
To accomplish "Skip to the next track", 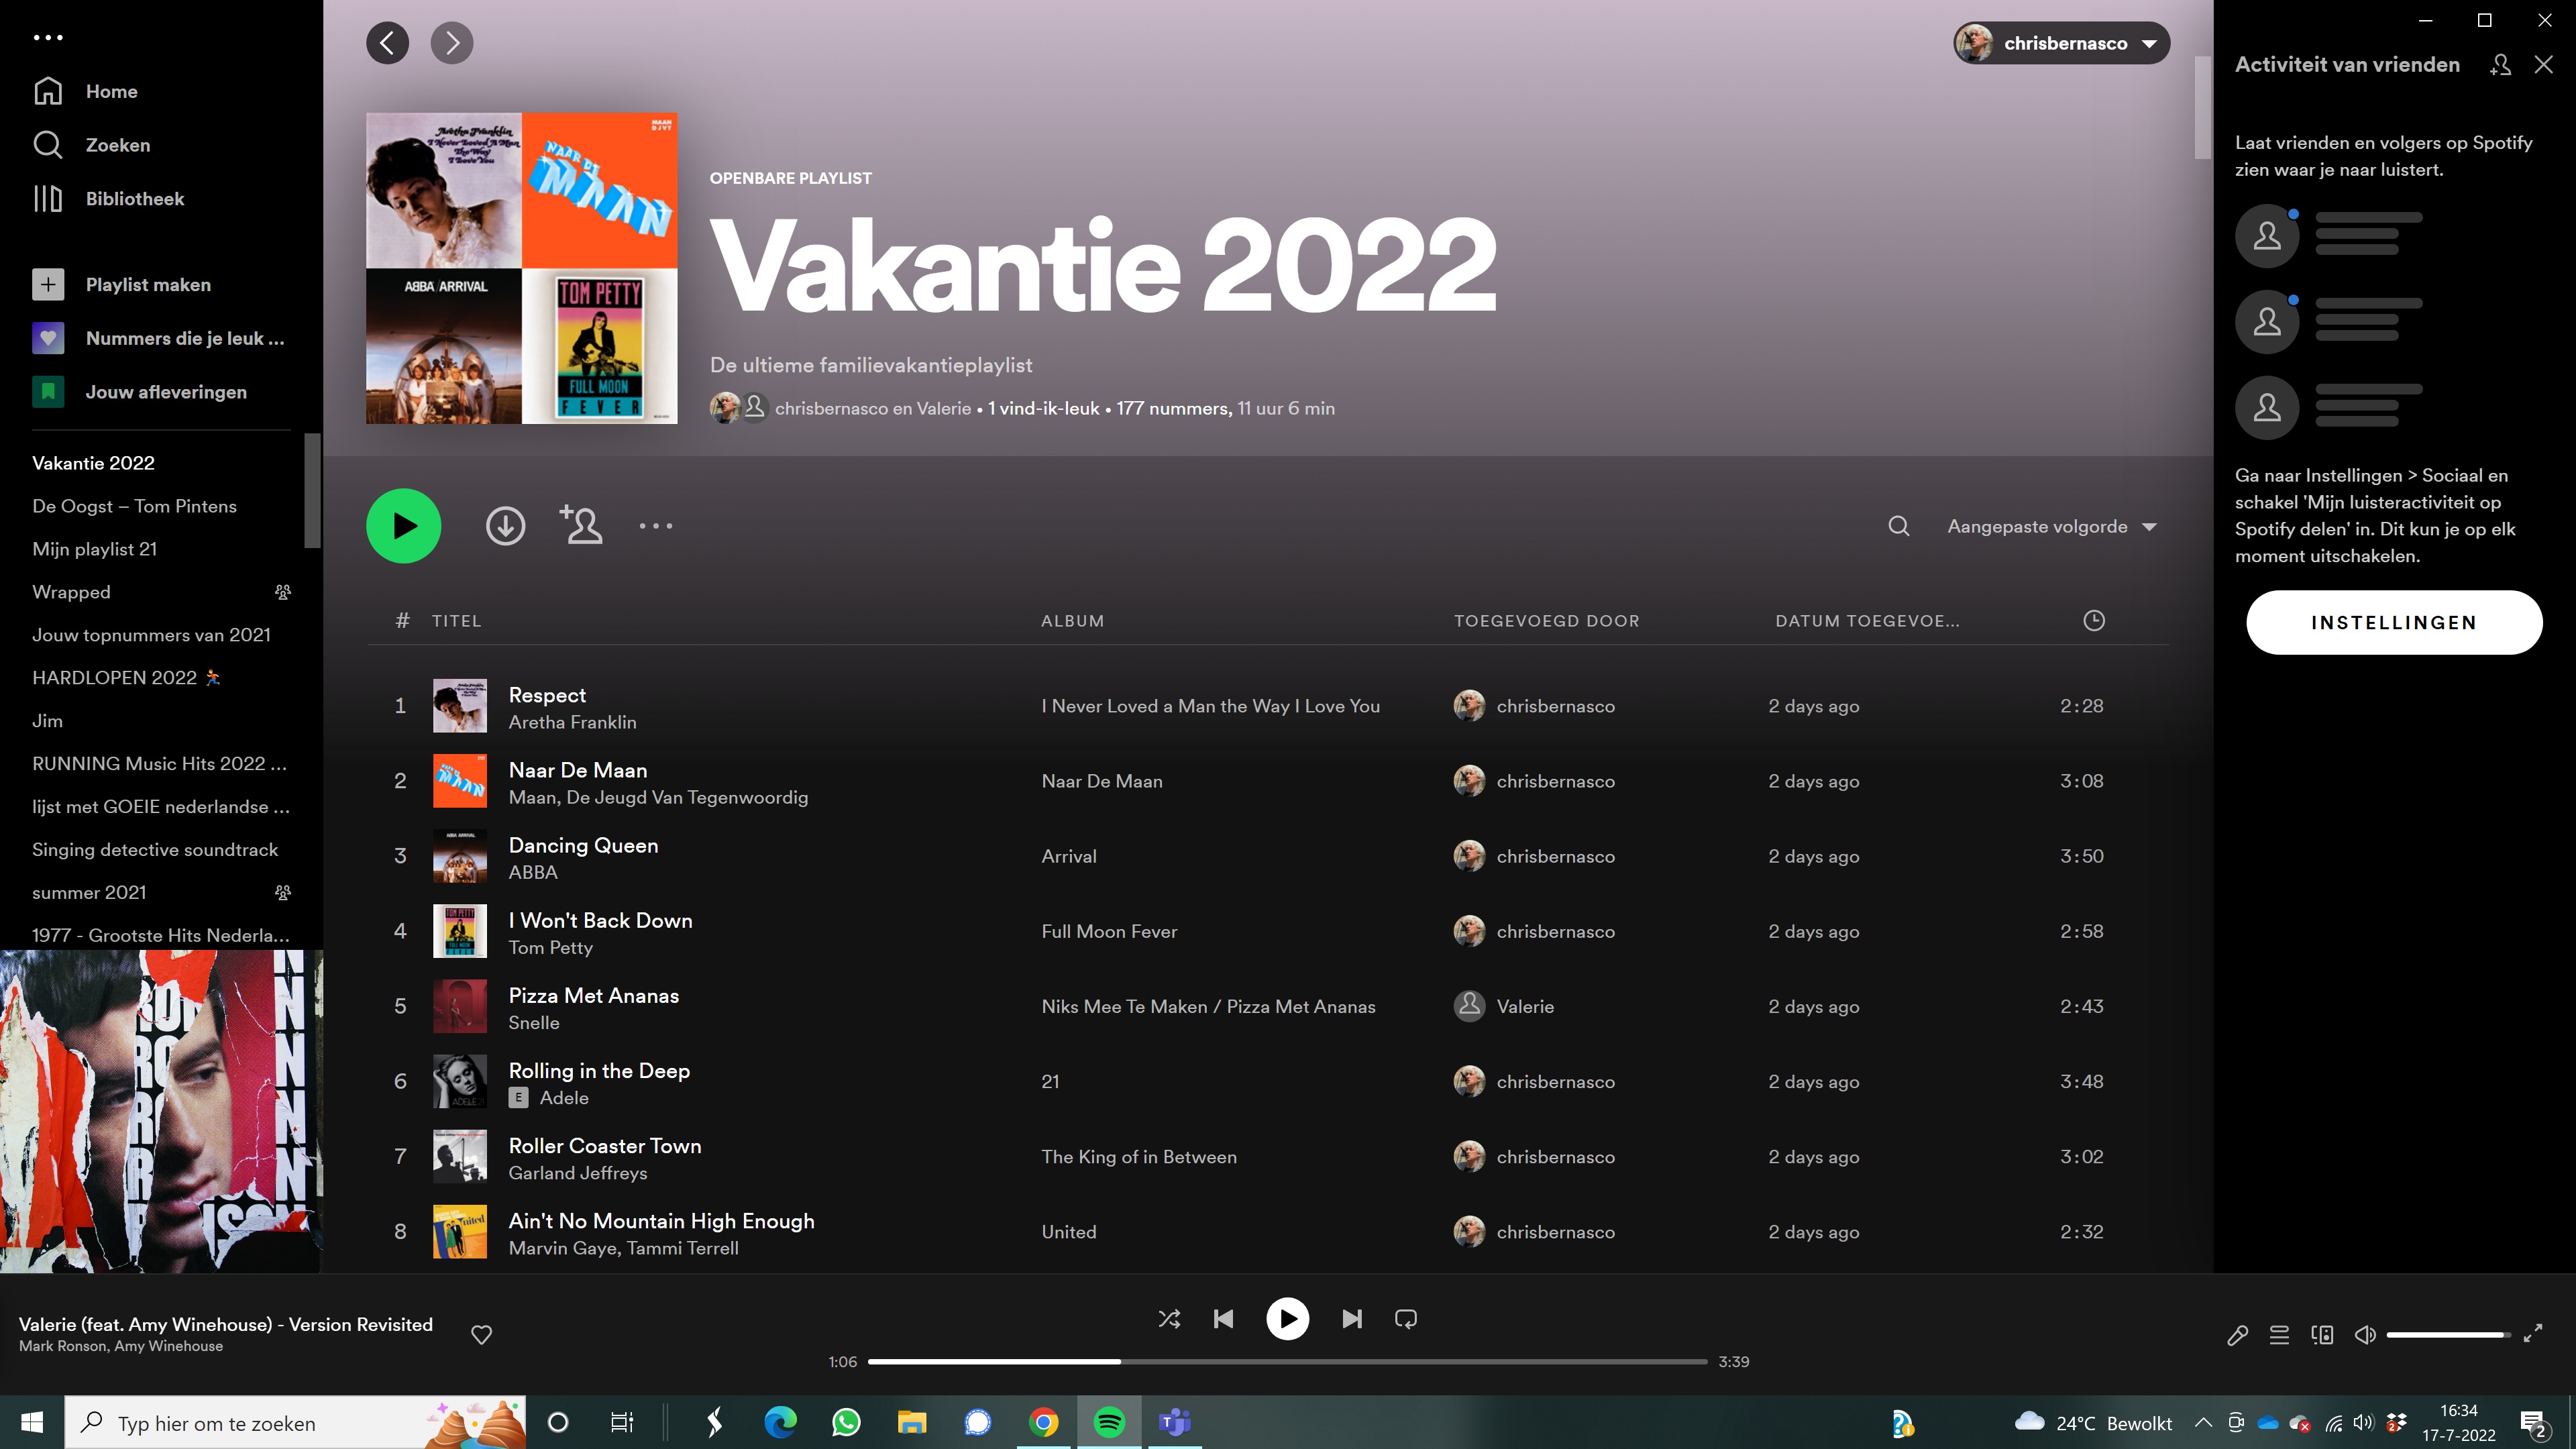I will coord(1351,1319).
